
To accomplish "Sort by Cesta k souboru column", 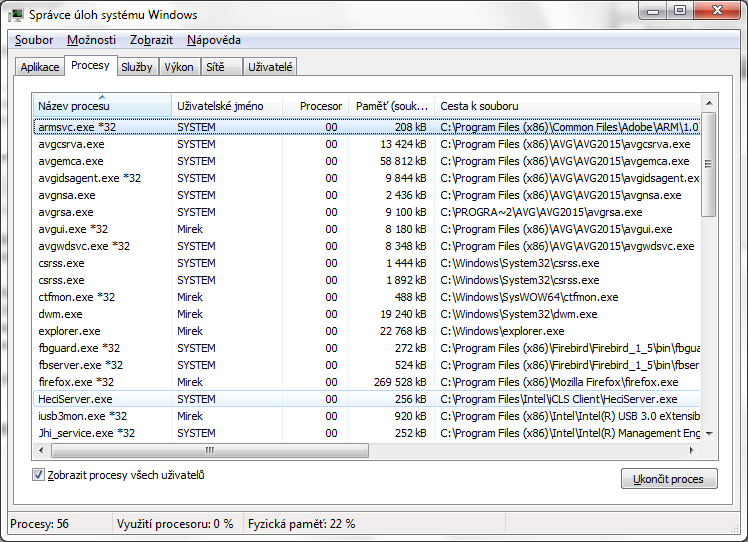I will click(x=568, y=105).
